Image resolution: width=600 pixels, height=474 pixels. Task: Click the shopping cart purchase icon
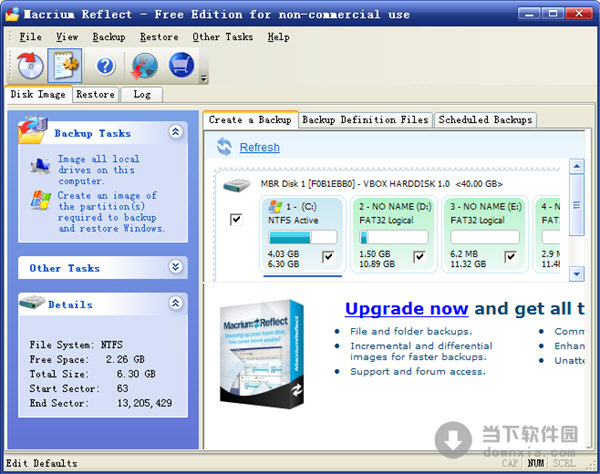tap(181, 65)
